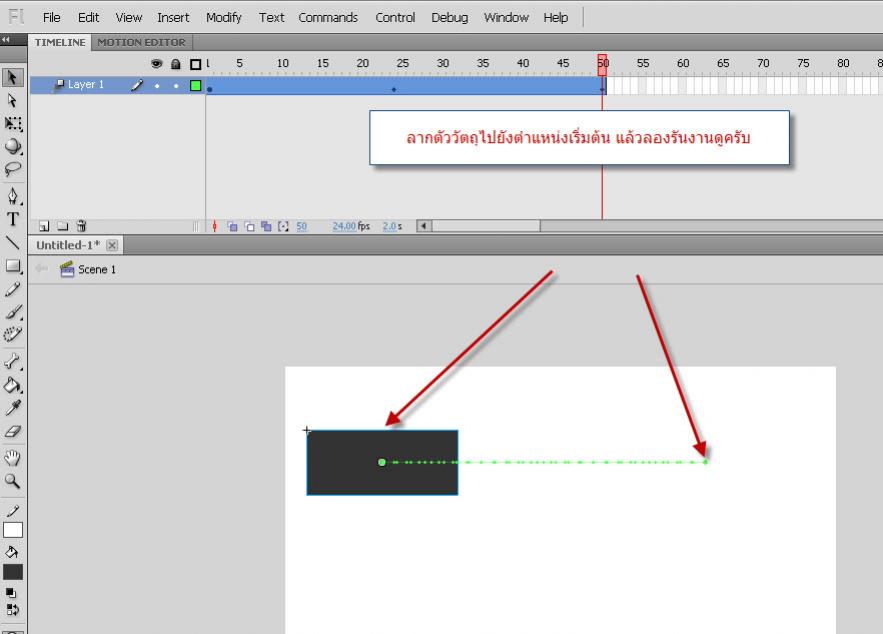Pick the Lasso tool
The height and width of the screenshot is (634, 883).
pyautogui.click(x=12, y=167)
